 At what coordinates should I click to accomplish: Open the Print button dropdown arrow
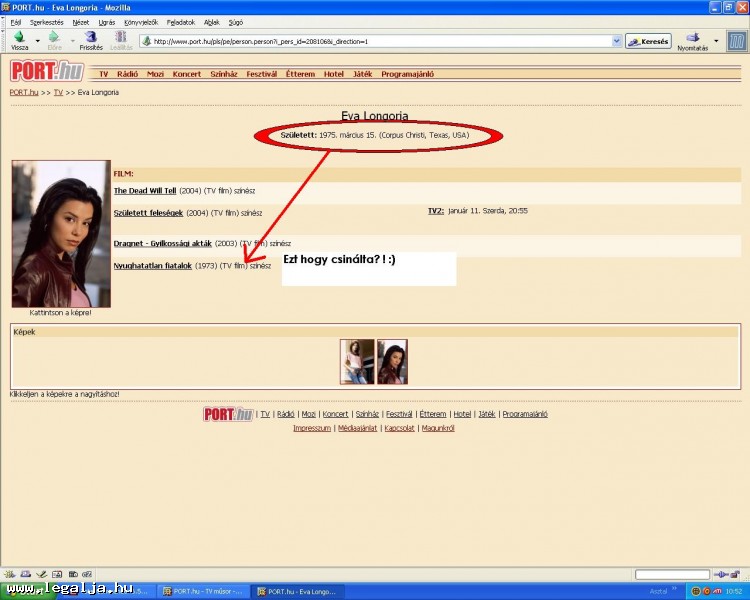tap(715, 41)
